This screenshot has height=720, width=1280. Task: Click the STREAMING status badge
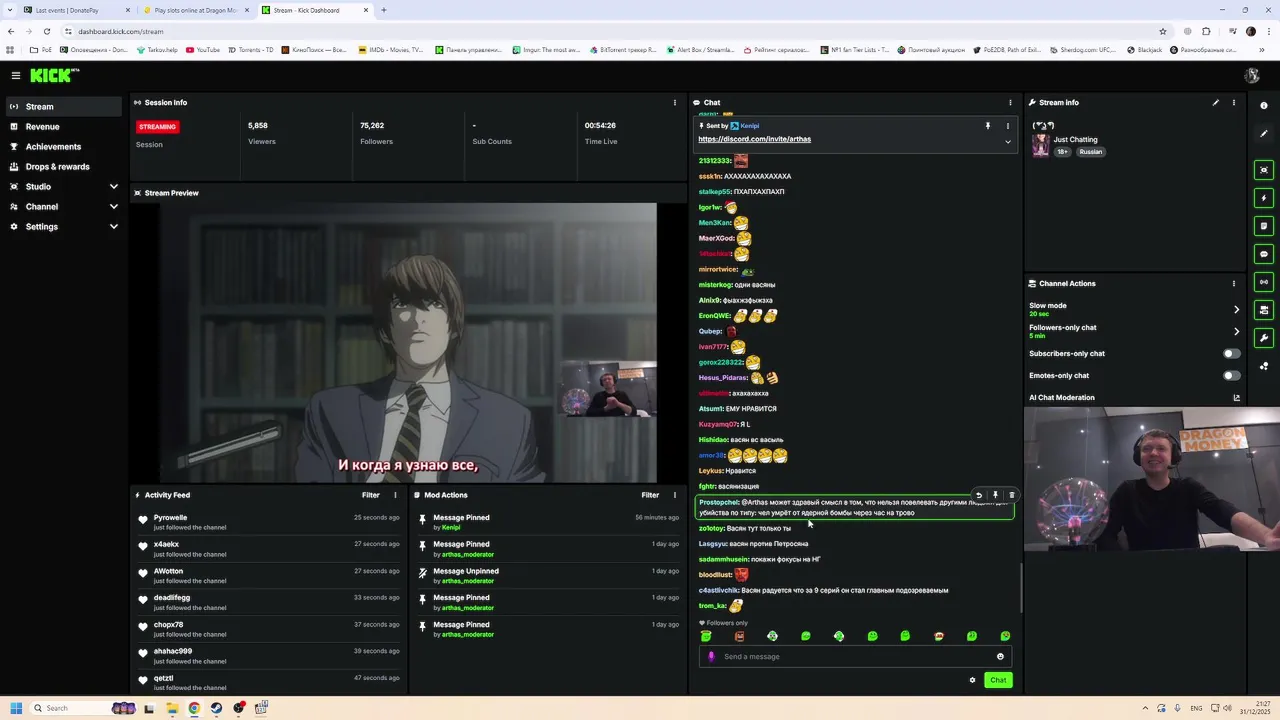(157, 127)
